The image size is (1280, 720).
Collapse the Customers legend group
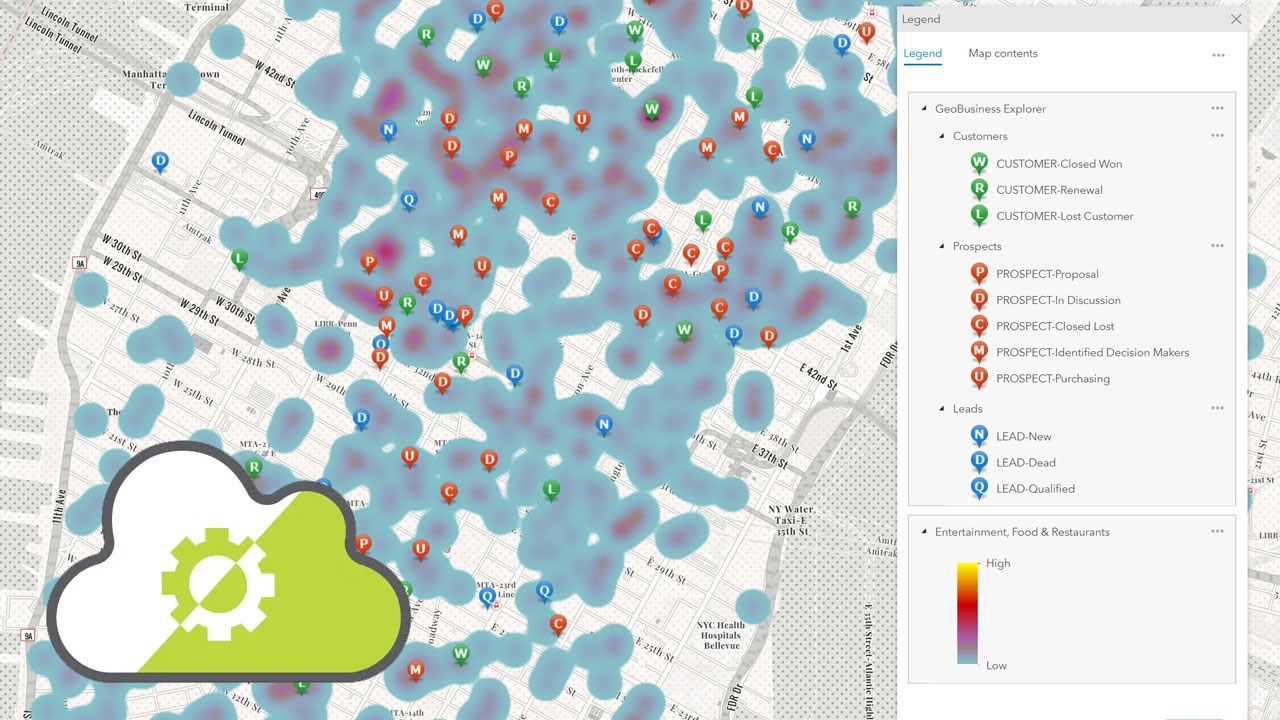pos(942,136)
